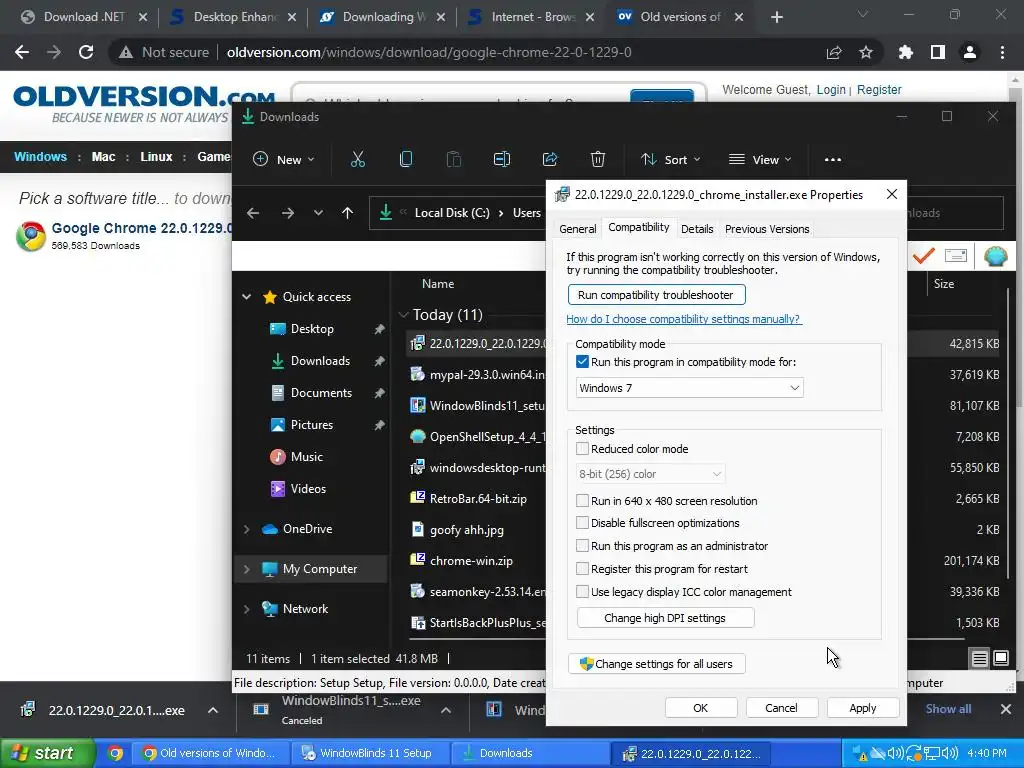Click Change high DPI settings button

(665, 618)
